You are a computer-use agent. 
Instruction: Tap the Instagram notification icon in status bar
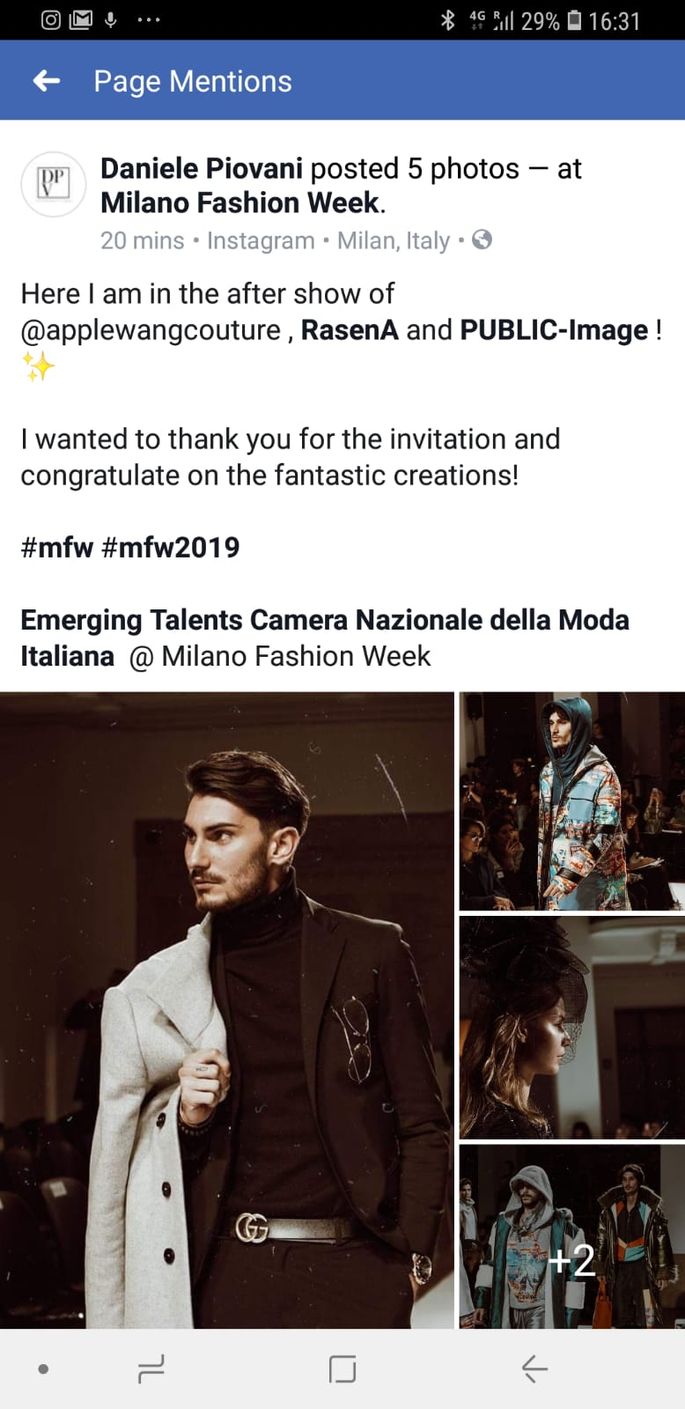51,20
